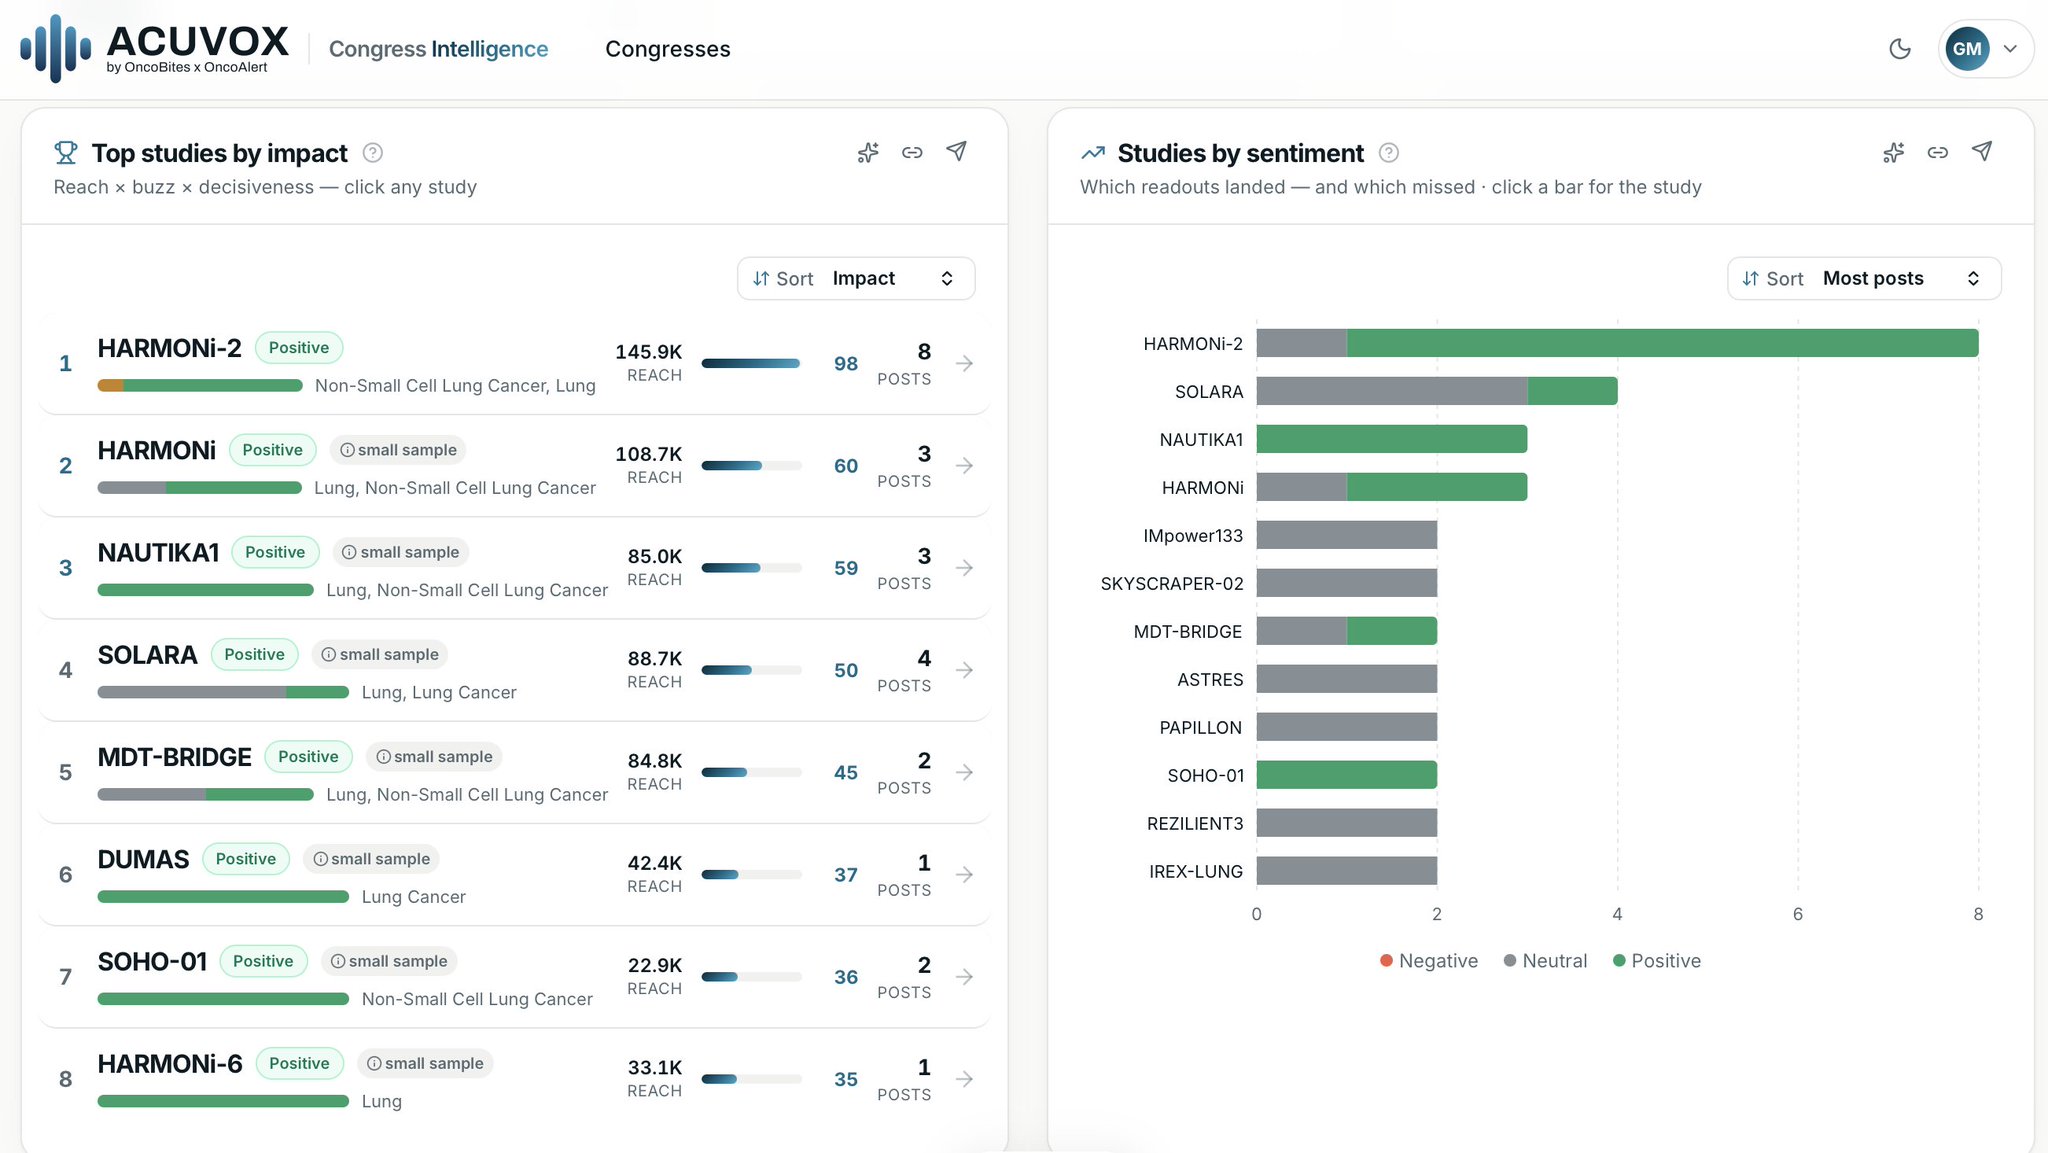Click small sample badge on HARMONi-6 row
The width and height of the screenshot is (2048, 1153).
pyautogui.click(x=425, y=1063)
